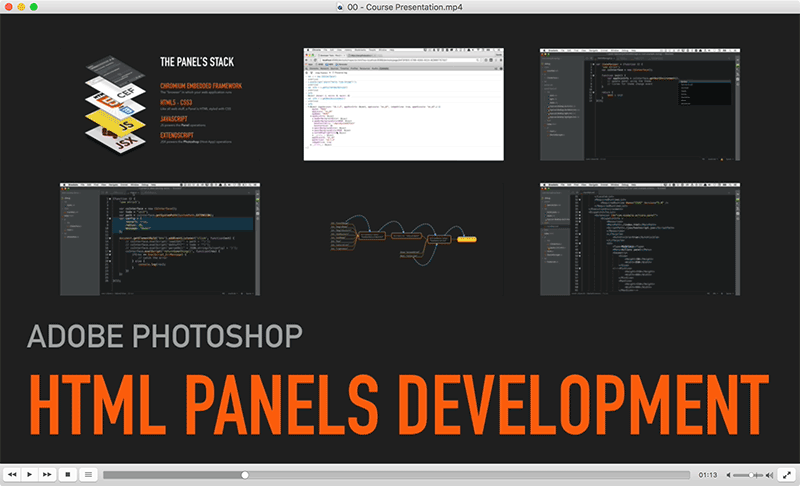Click the 'HTML5 - CSS3' label
The width and height of the screenshot is (800, 486).
(176, 103)
